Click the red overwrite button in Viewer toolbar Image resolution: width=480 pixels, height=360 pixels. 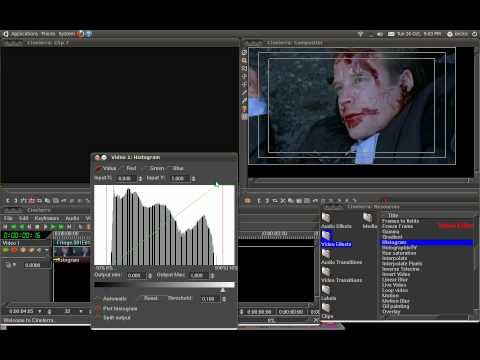click(31, 200)
